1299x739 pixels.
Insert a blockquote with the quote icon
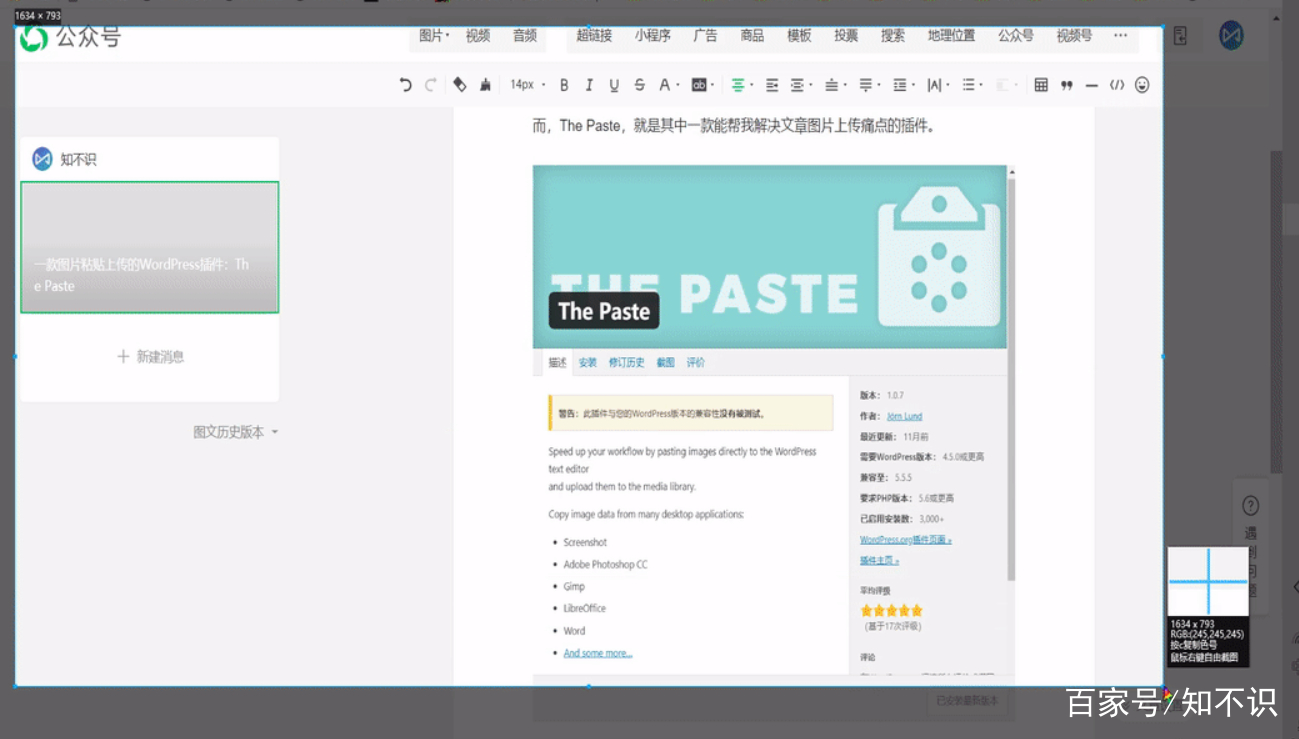(x=1067, y=85)
